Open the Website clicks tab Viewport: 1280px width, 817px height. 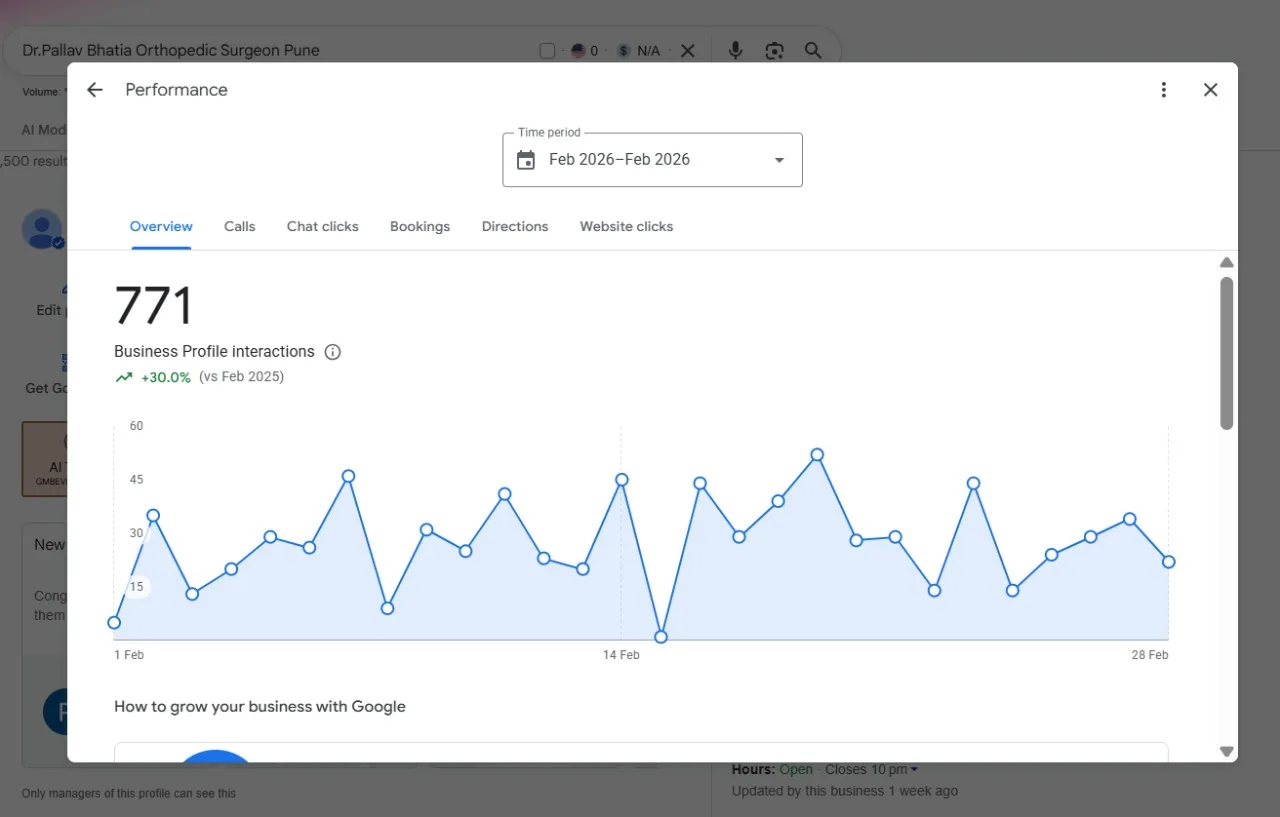(x=626, y=226)
